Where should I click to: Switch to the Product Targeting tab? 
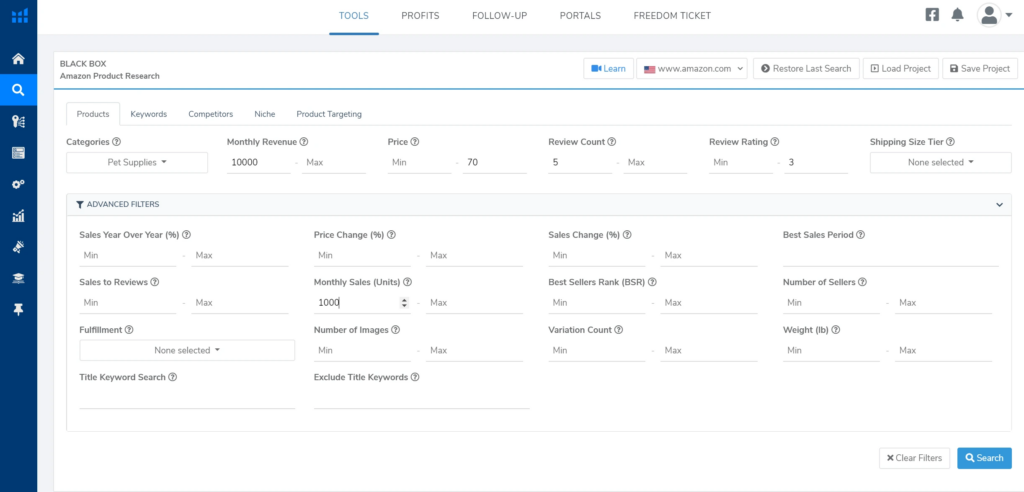point(329,114)
